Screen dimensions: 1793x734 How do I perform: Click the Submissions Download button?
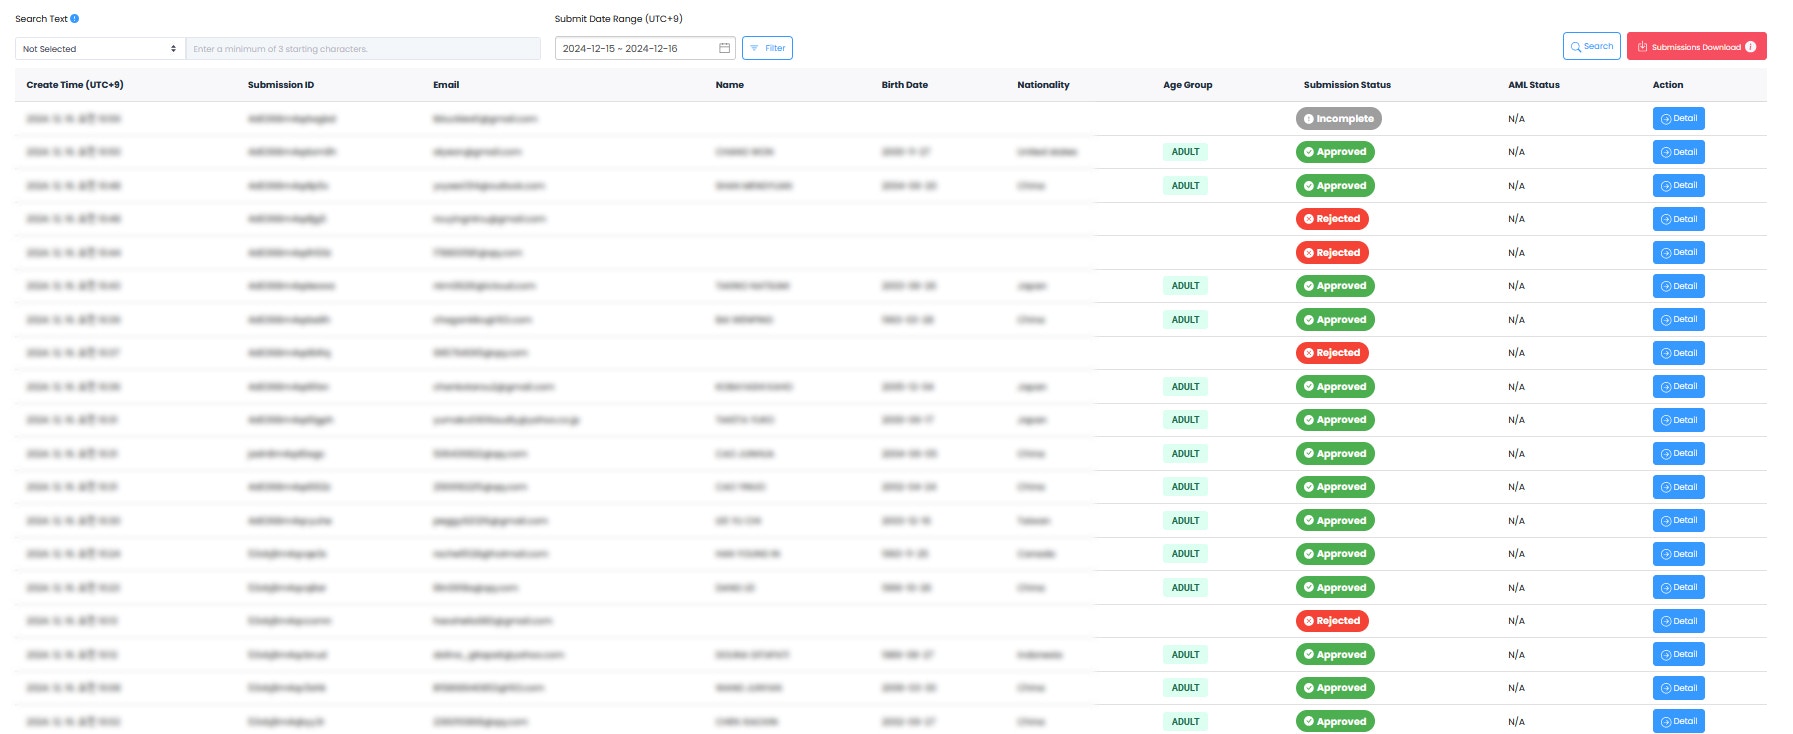click(x=1696, y=46)
